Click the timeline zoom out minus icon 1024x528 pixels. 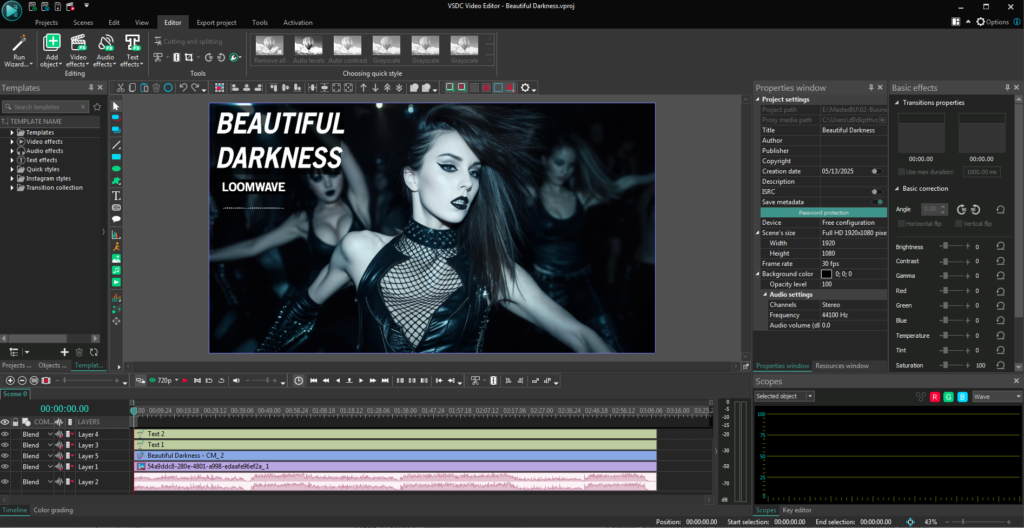[x=22, y=380]
